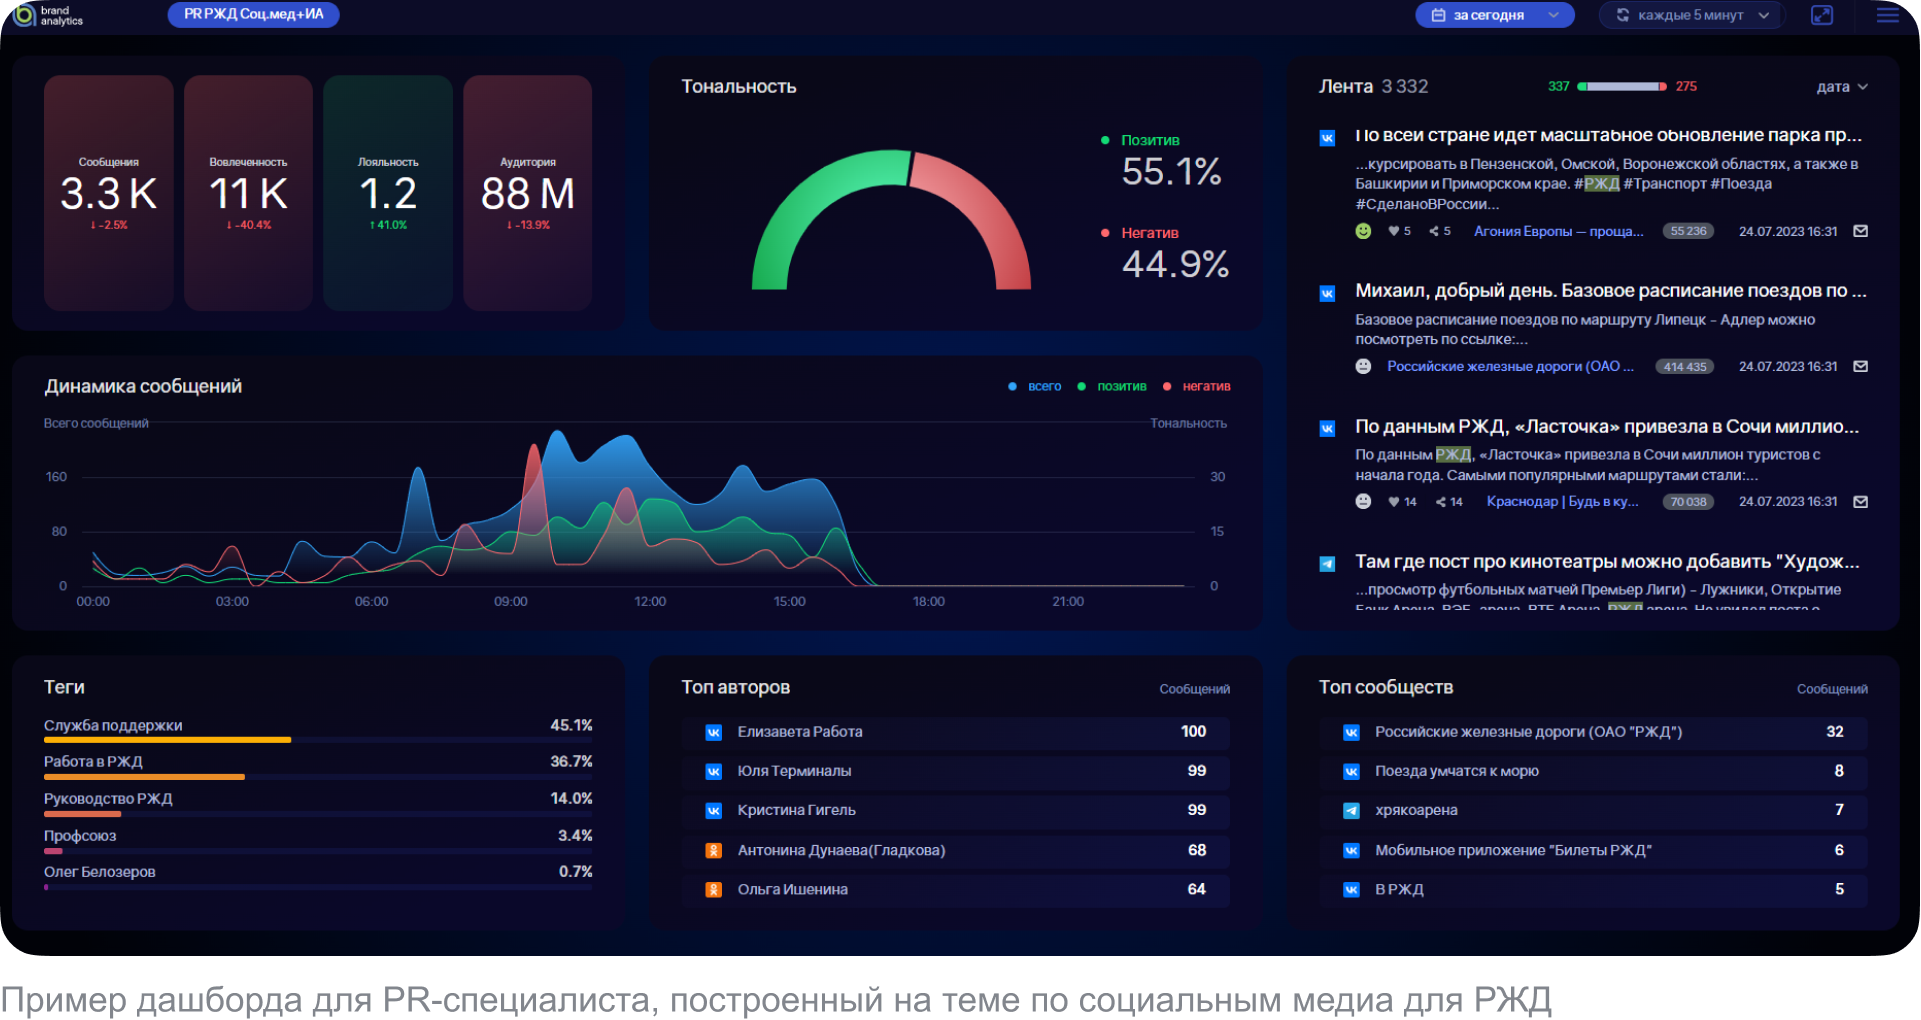The width and height of the screenshot is (1921, 1020).
Task: Open source 'Российские железные дороги (ОАО ...' in feed
Action: [x=1510, y=366]
